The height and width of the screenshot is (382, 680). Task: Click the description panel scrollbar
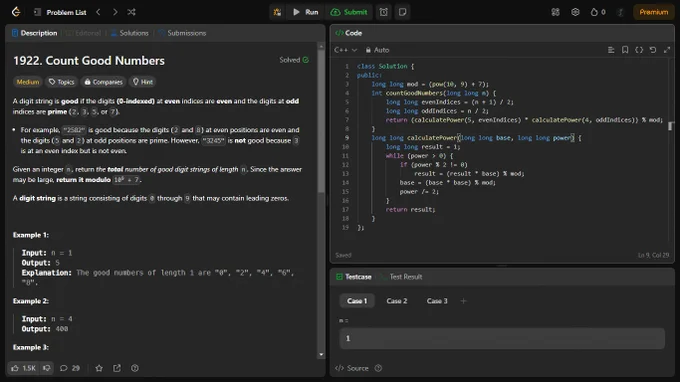(x=321, y=121)
